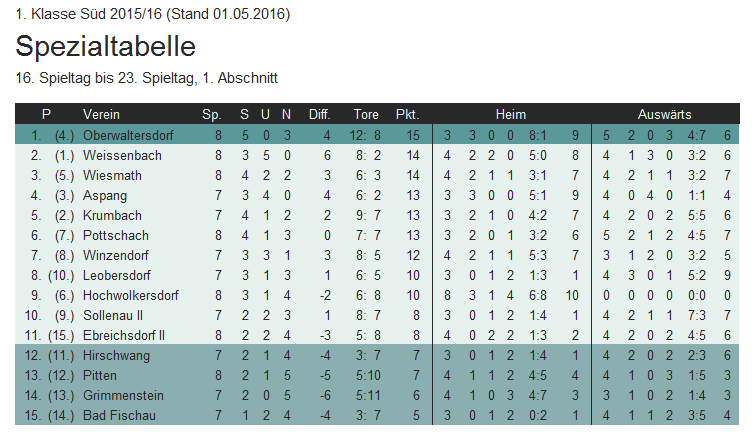The width and height of the screenshot is (754, 432).
Task: Select Pitten in the table
Action: click(x=100, y=375)
